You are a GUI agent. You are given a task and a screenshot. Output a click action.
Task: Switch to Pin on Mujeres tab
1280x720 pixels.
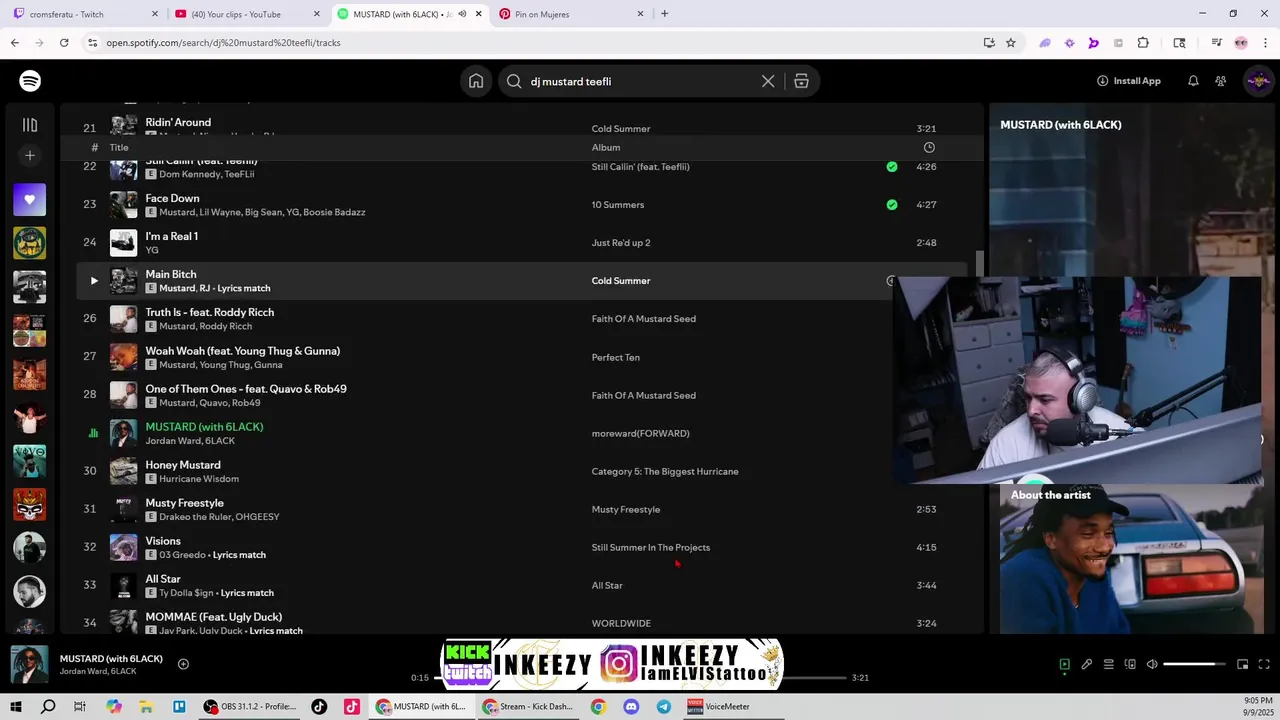pos(572,14)
